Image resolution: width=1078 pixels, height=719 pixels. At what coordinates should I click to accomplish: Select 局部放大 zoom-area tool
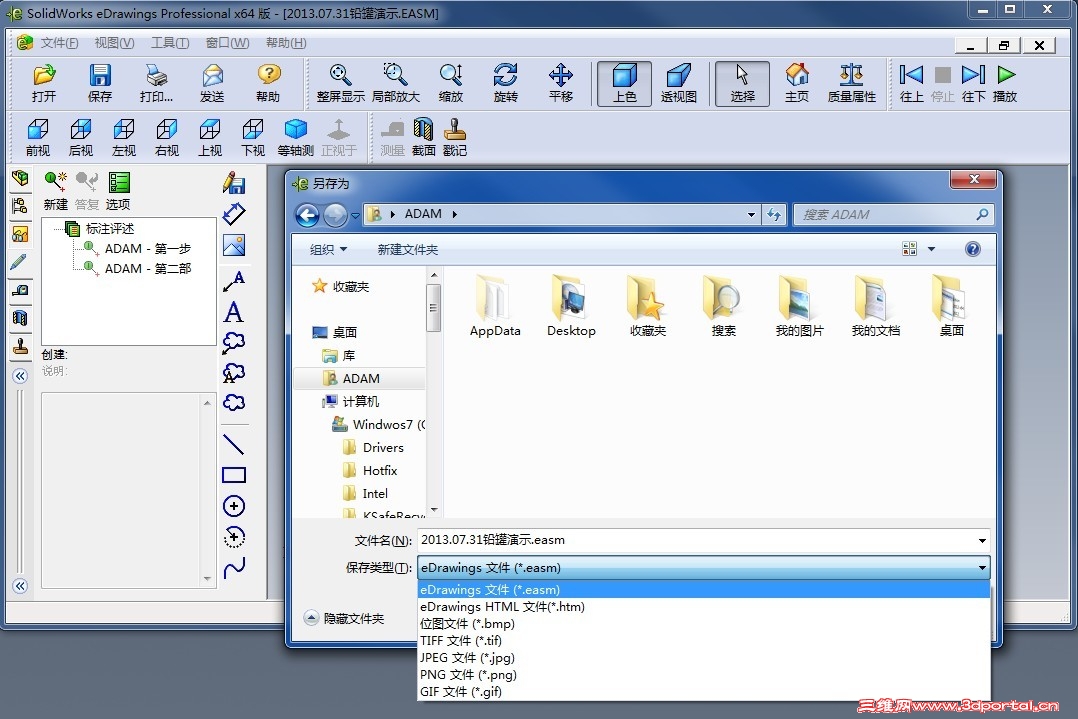click(395, 82)
